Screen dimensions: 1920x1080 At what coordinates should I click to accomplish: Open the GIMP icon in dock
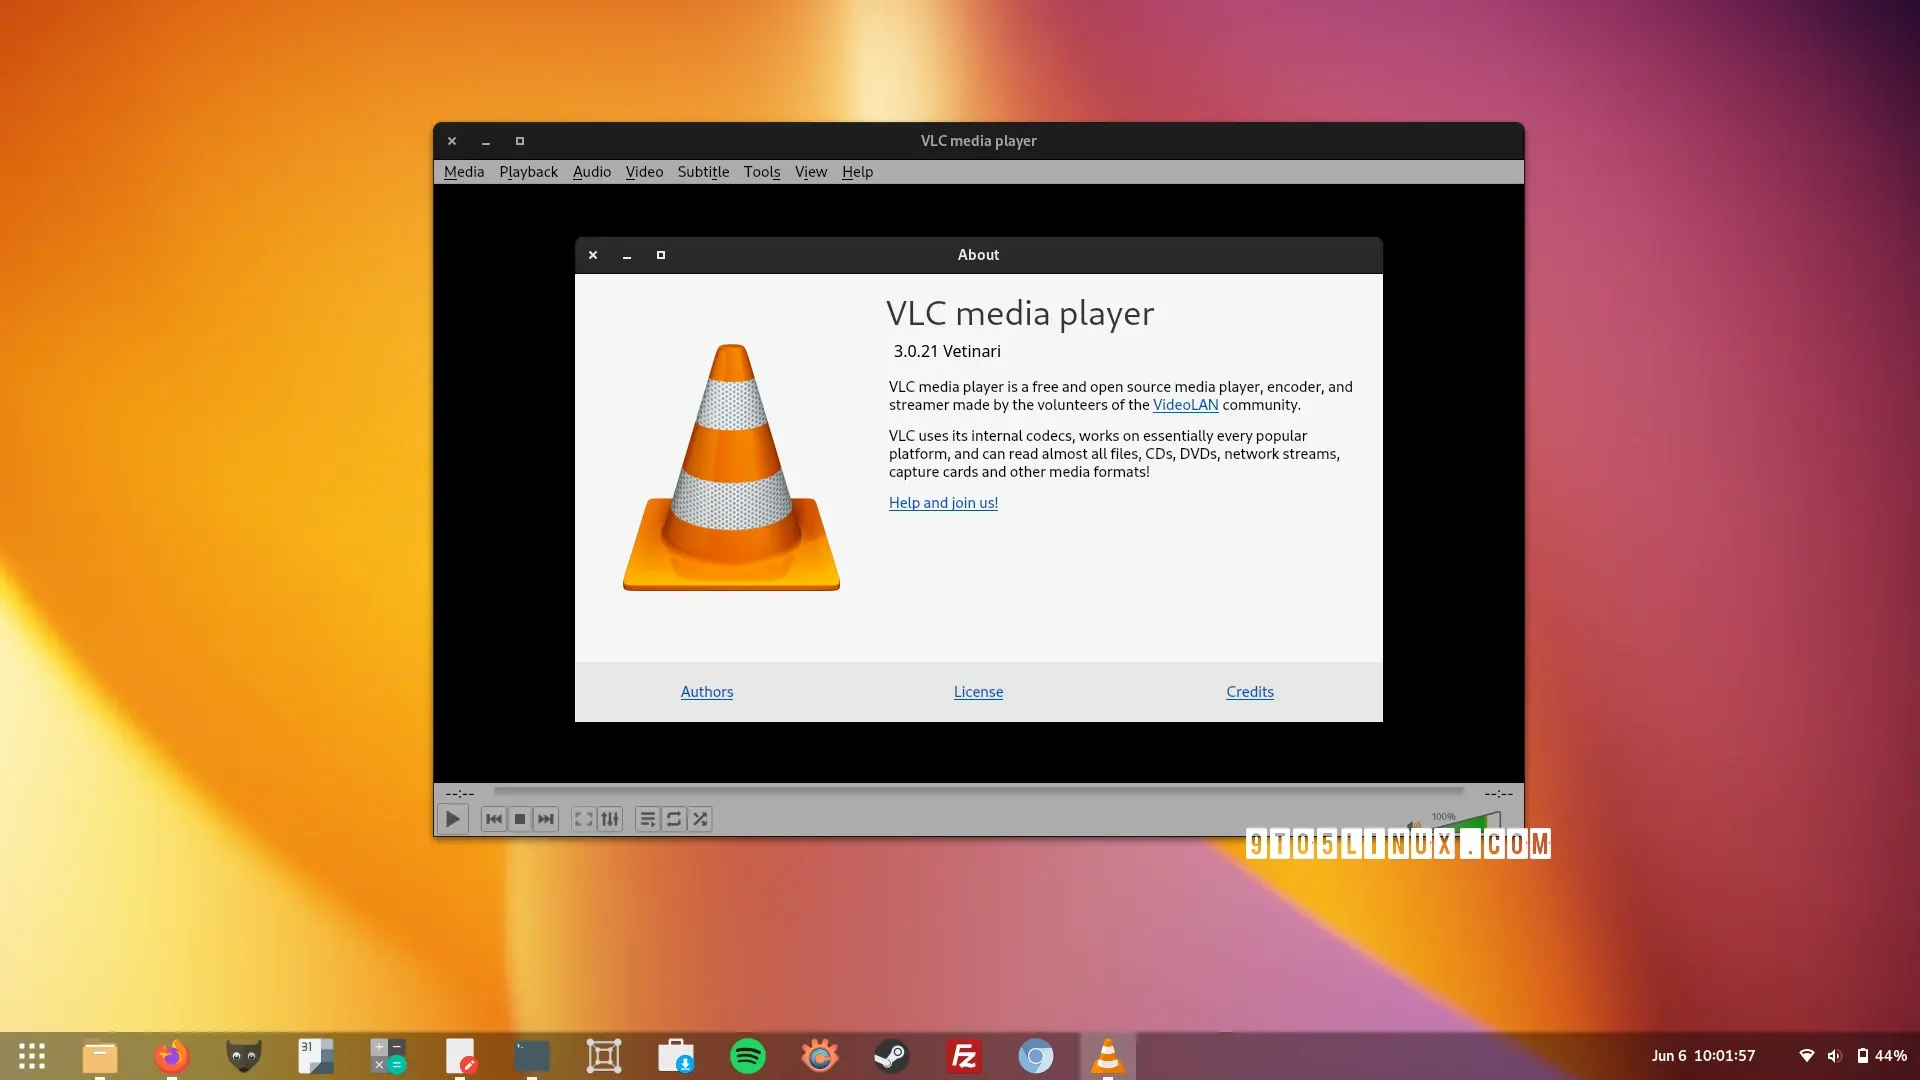244,1056
